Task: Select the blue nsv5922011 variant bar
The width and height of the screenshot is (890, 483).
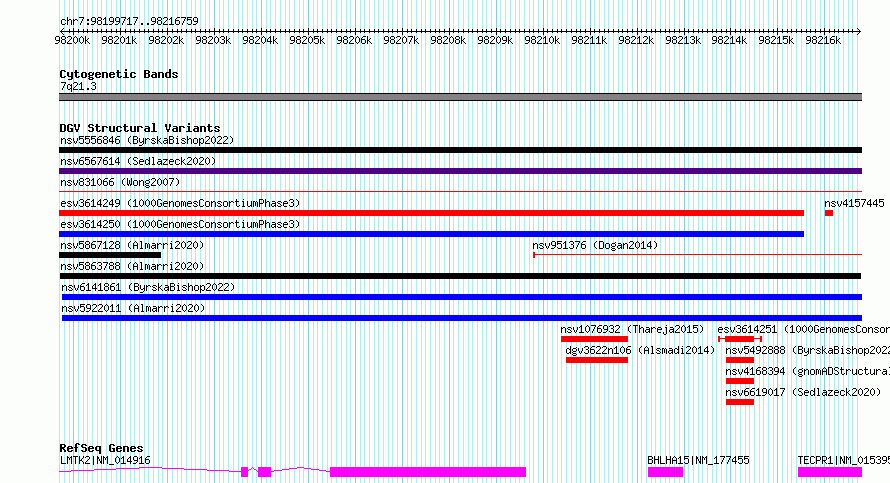Action: (462, 318)
